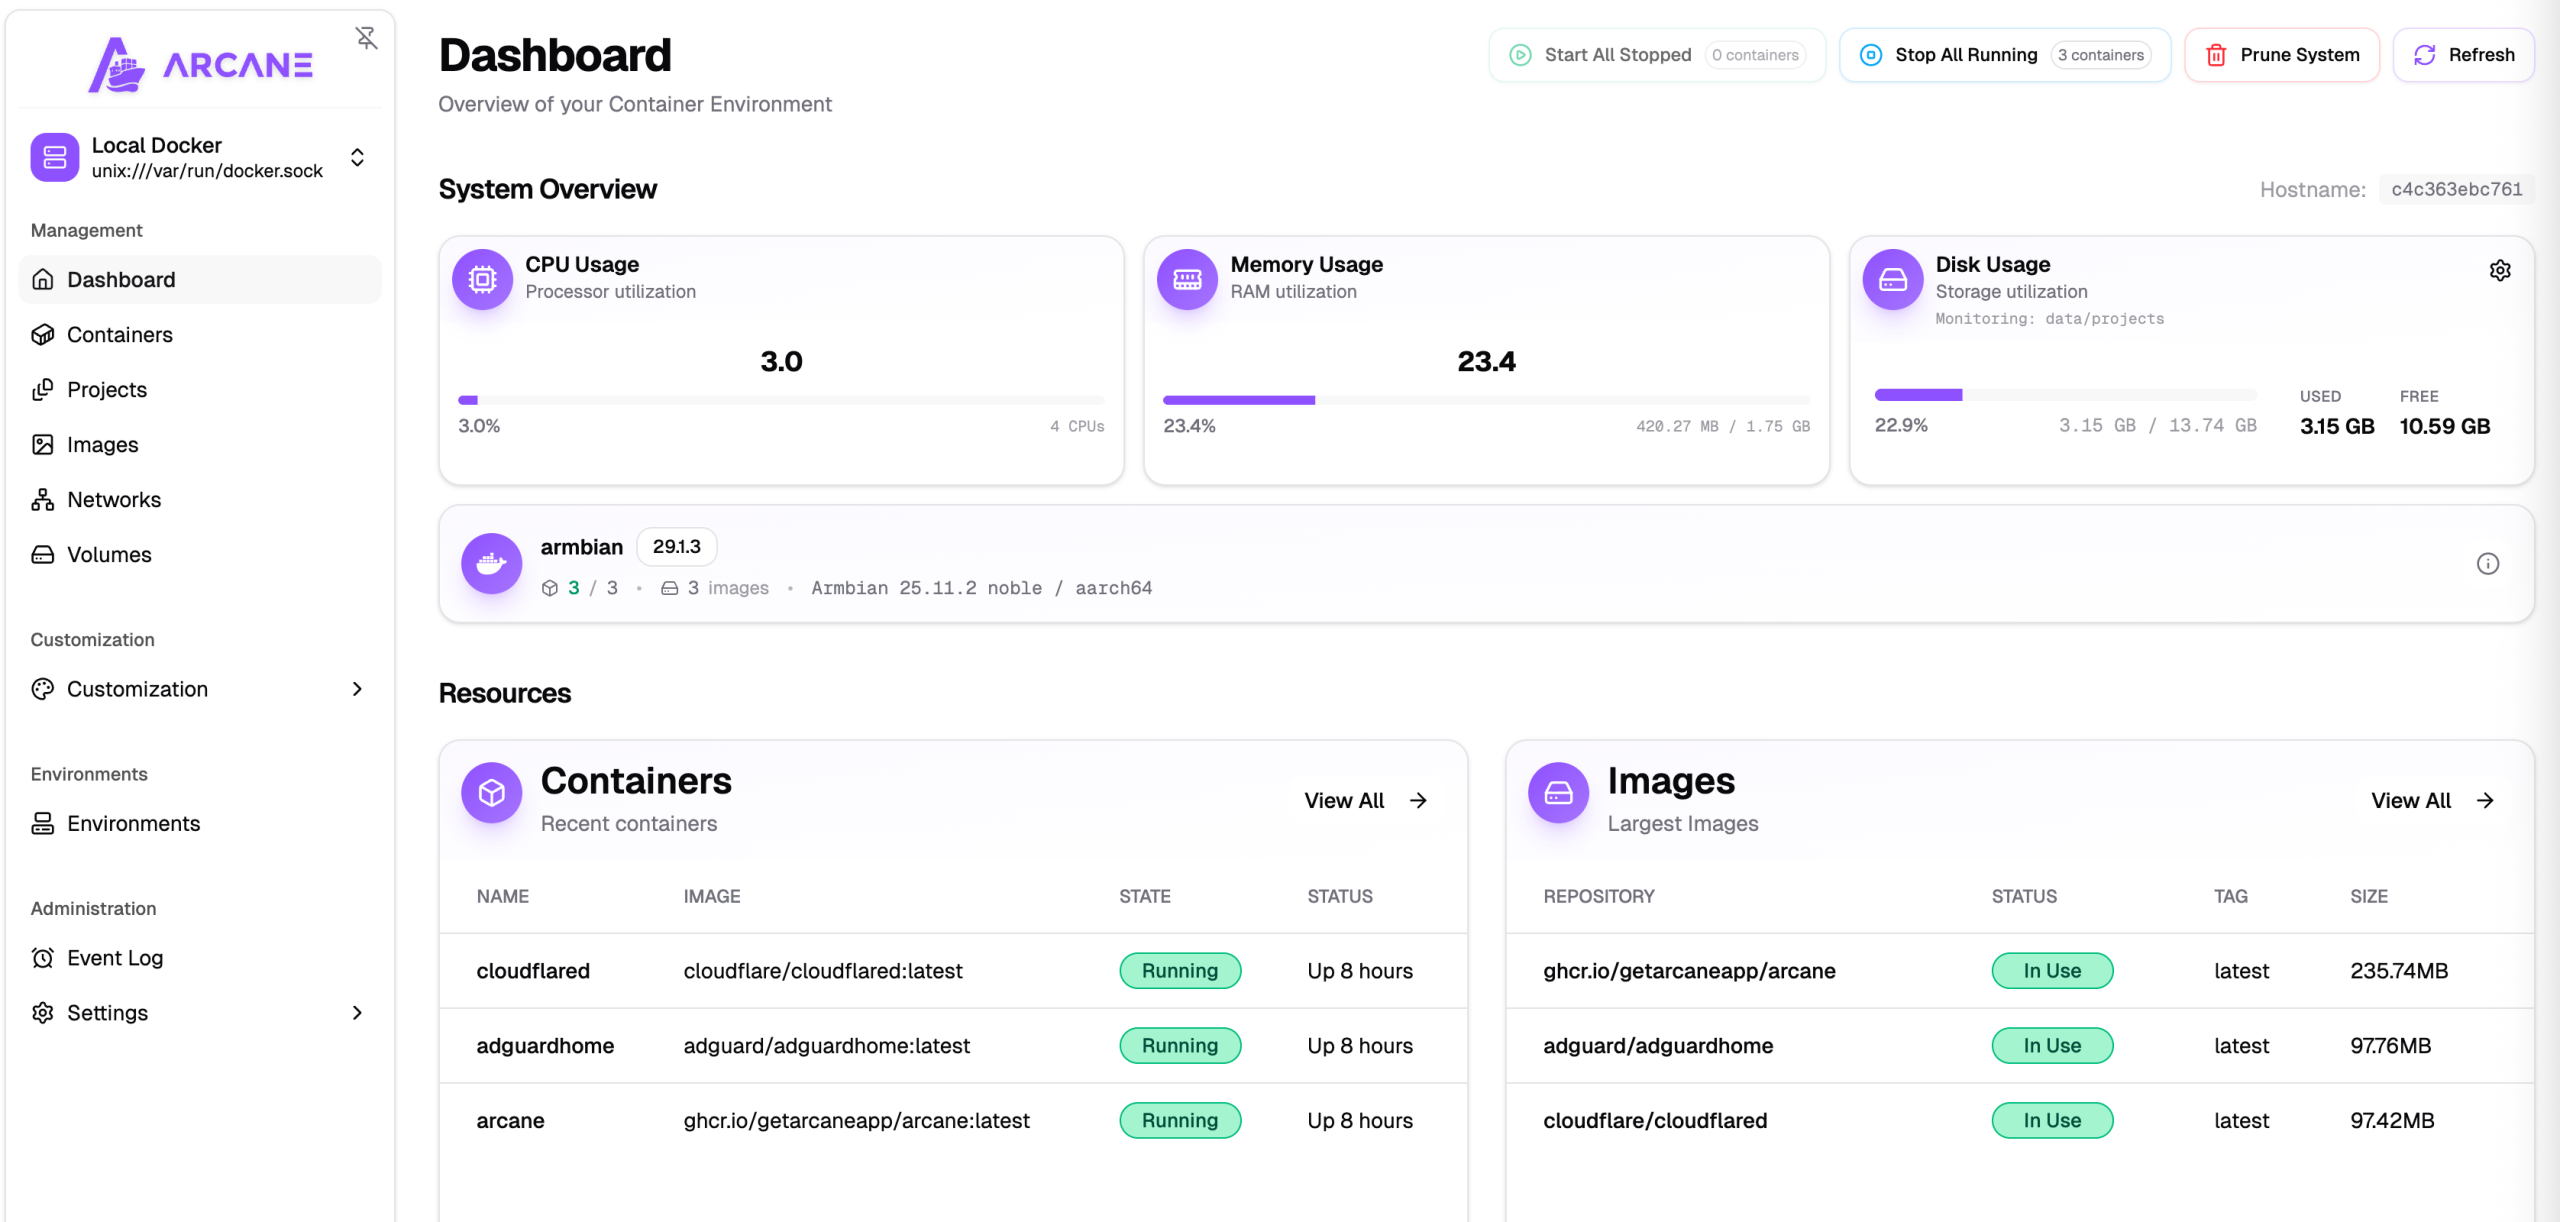Open Disk Usage settings gear icon
Screen dimensions: 2560x1222
tap(2499, 270)
